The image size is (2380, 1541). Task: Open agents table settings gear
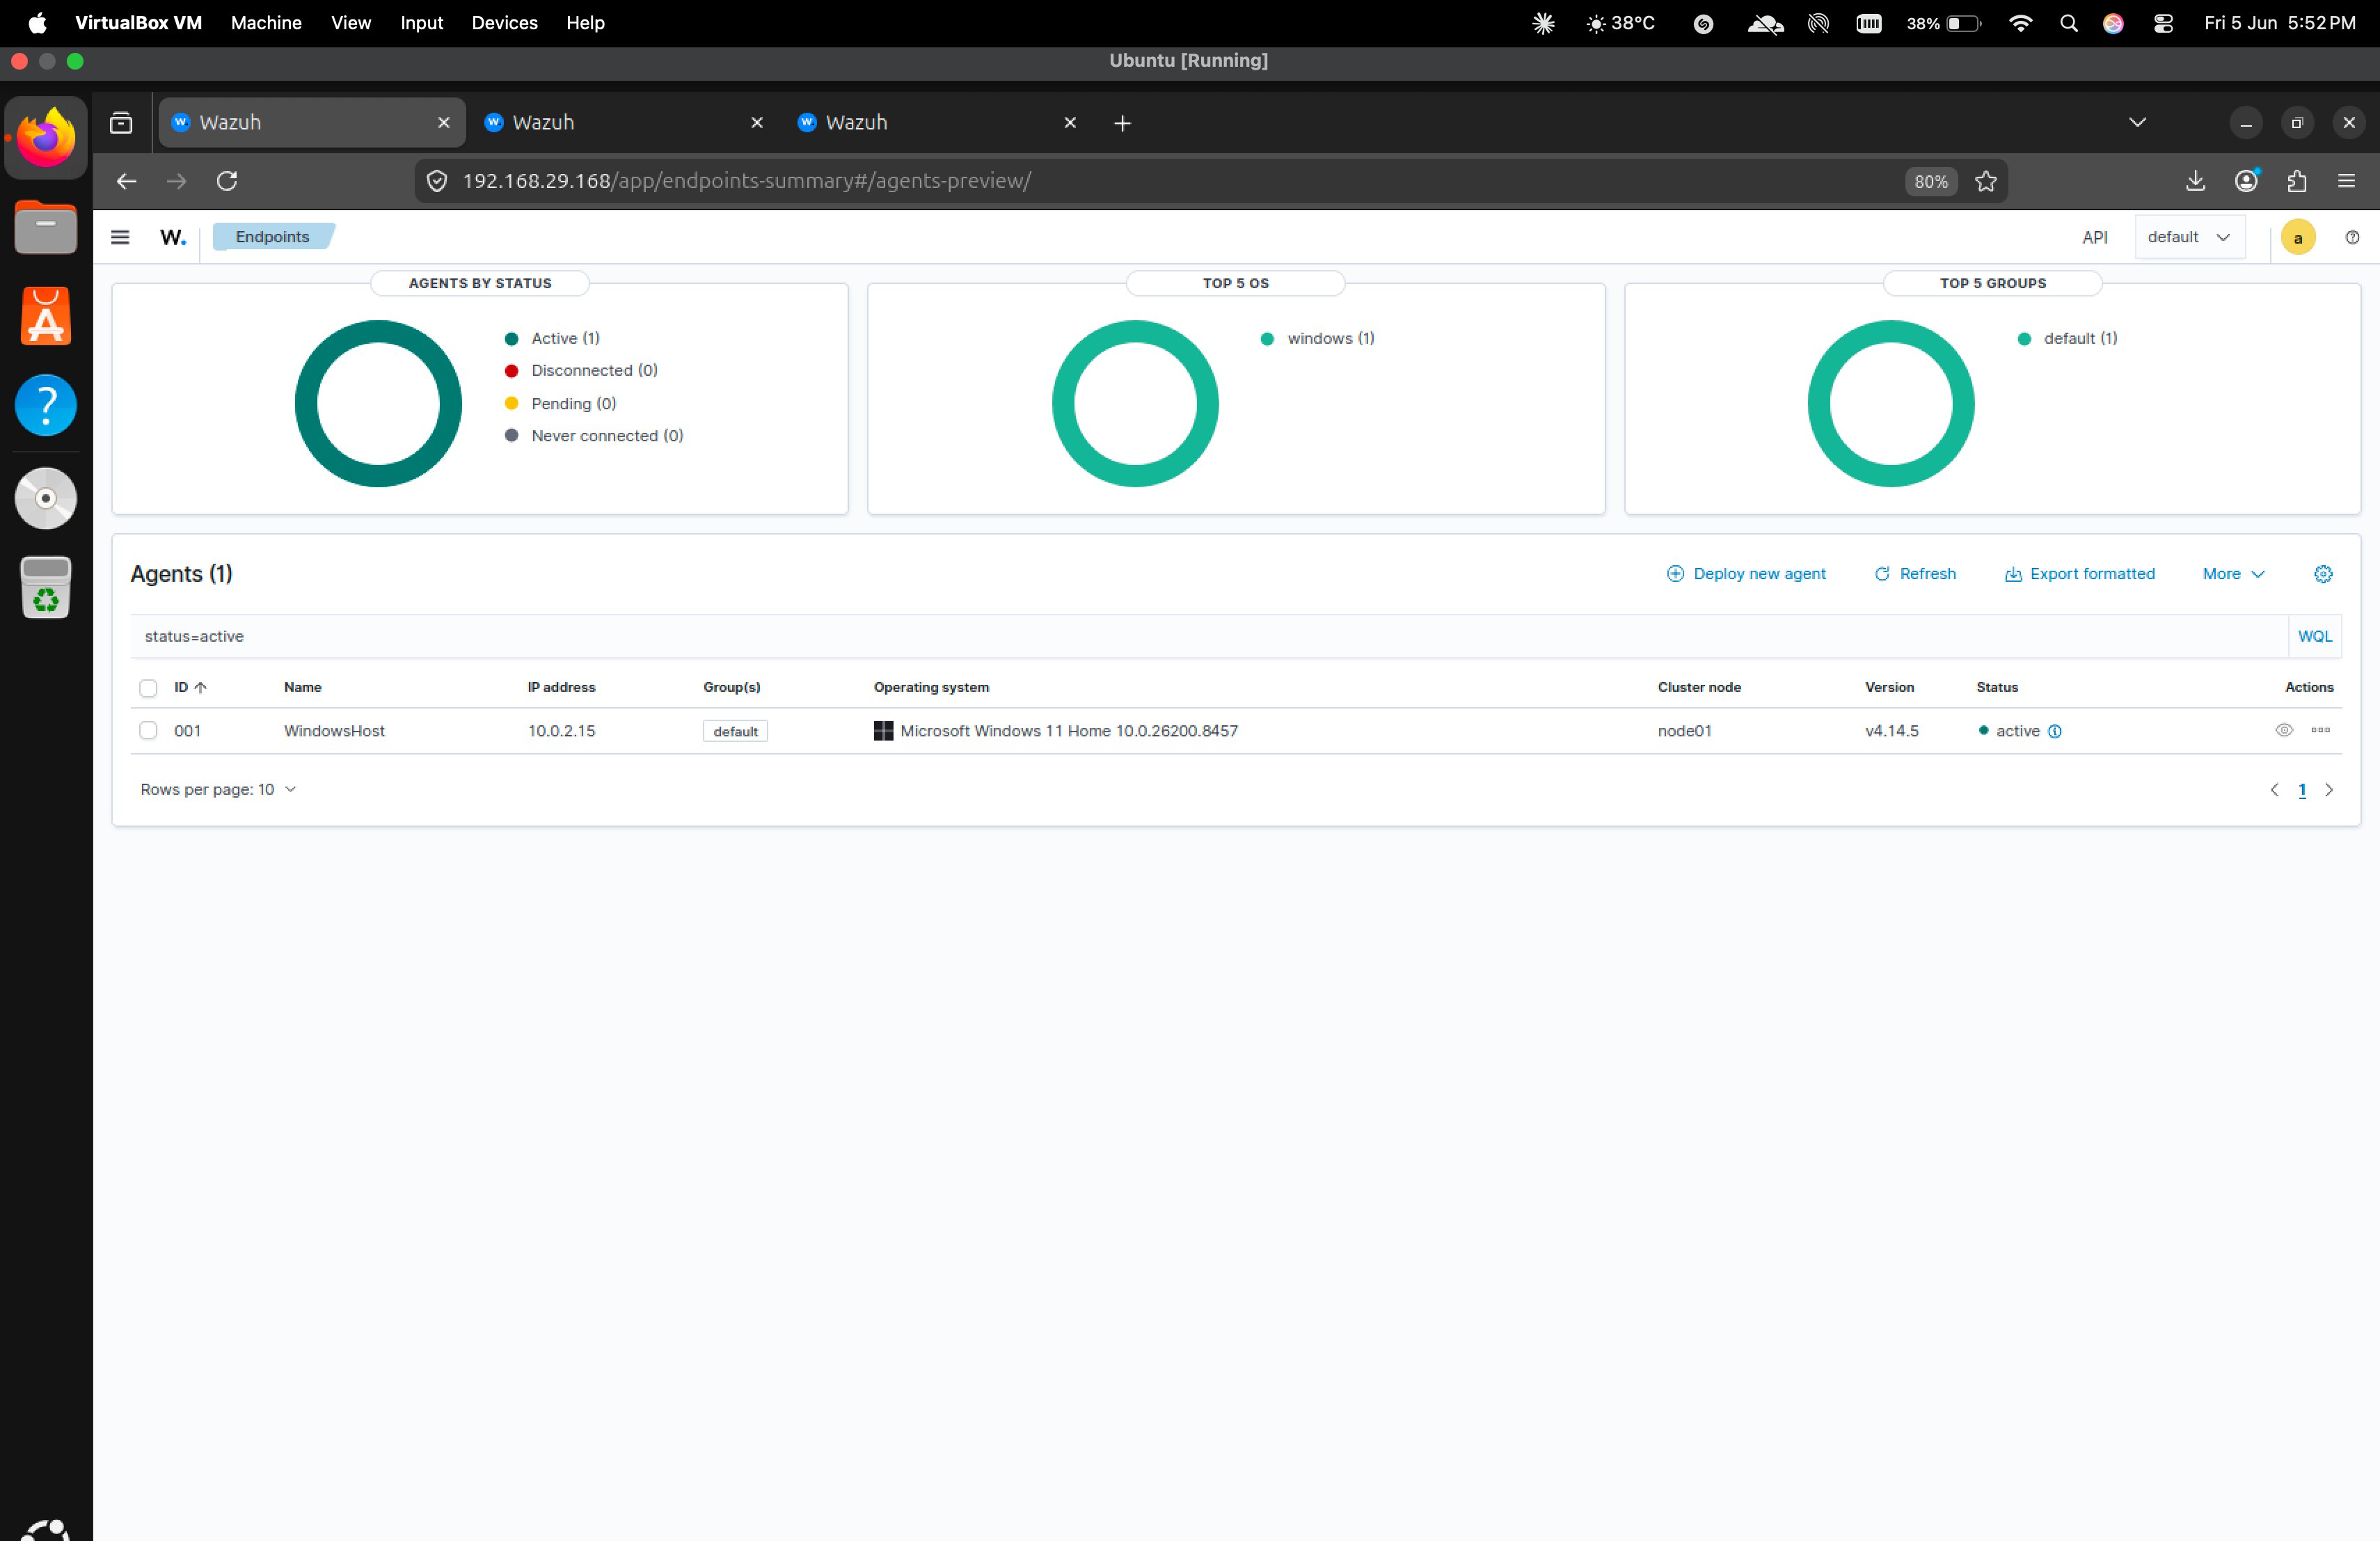[2323, 574]
